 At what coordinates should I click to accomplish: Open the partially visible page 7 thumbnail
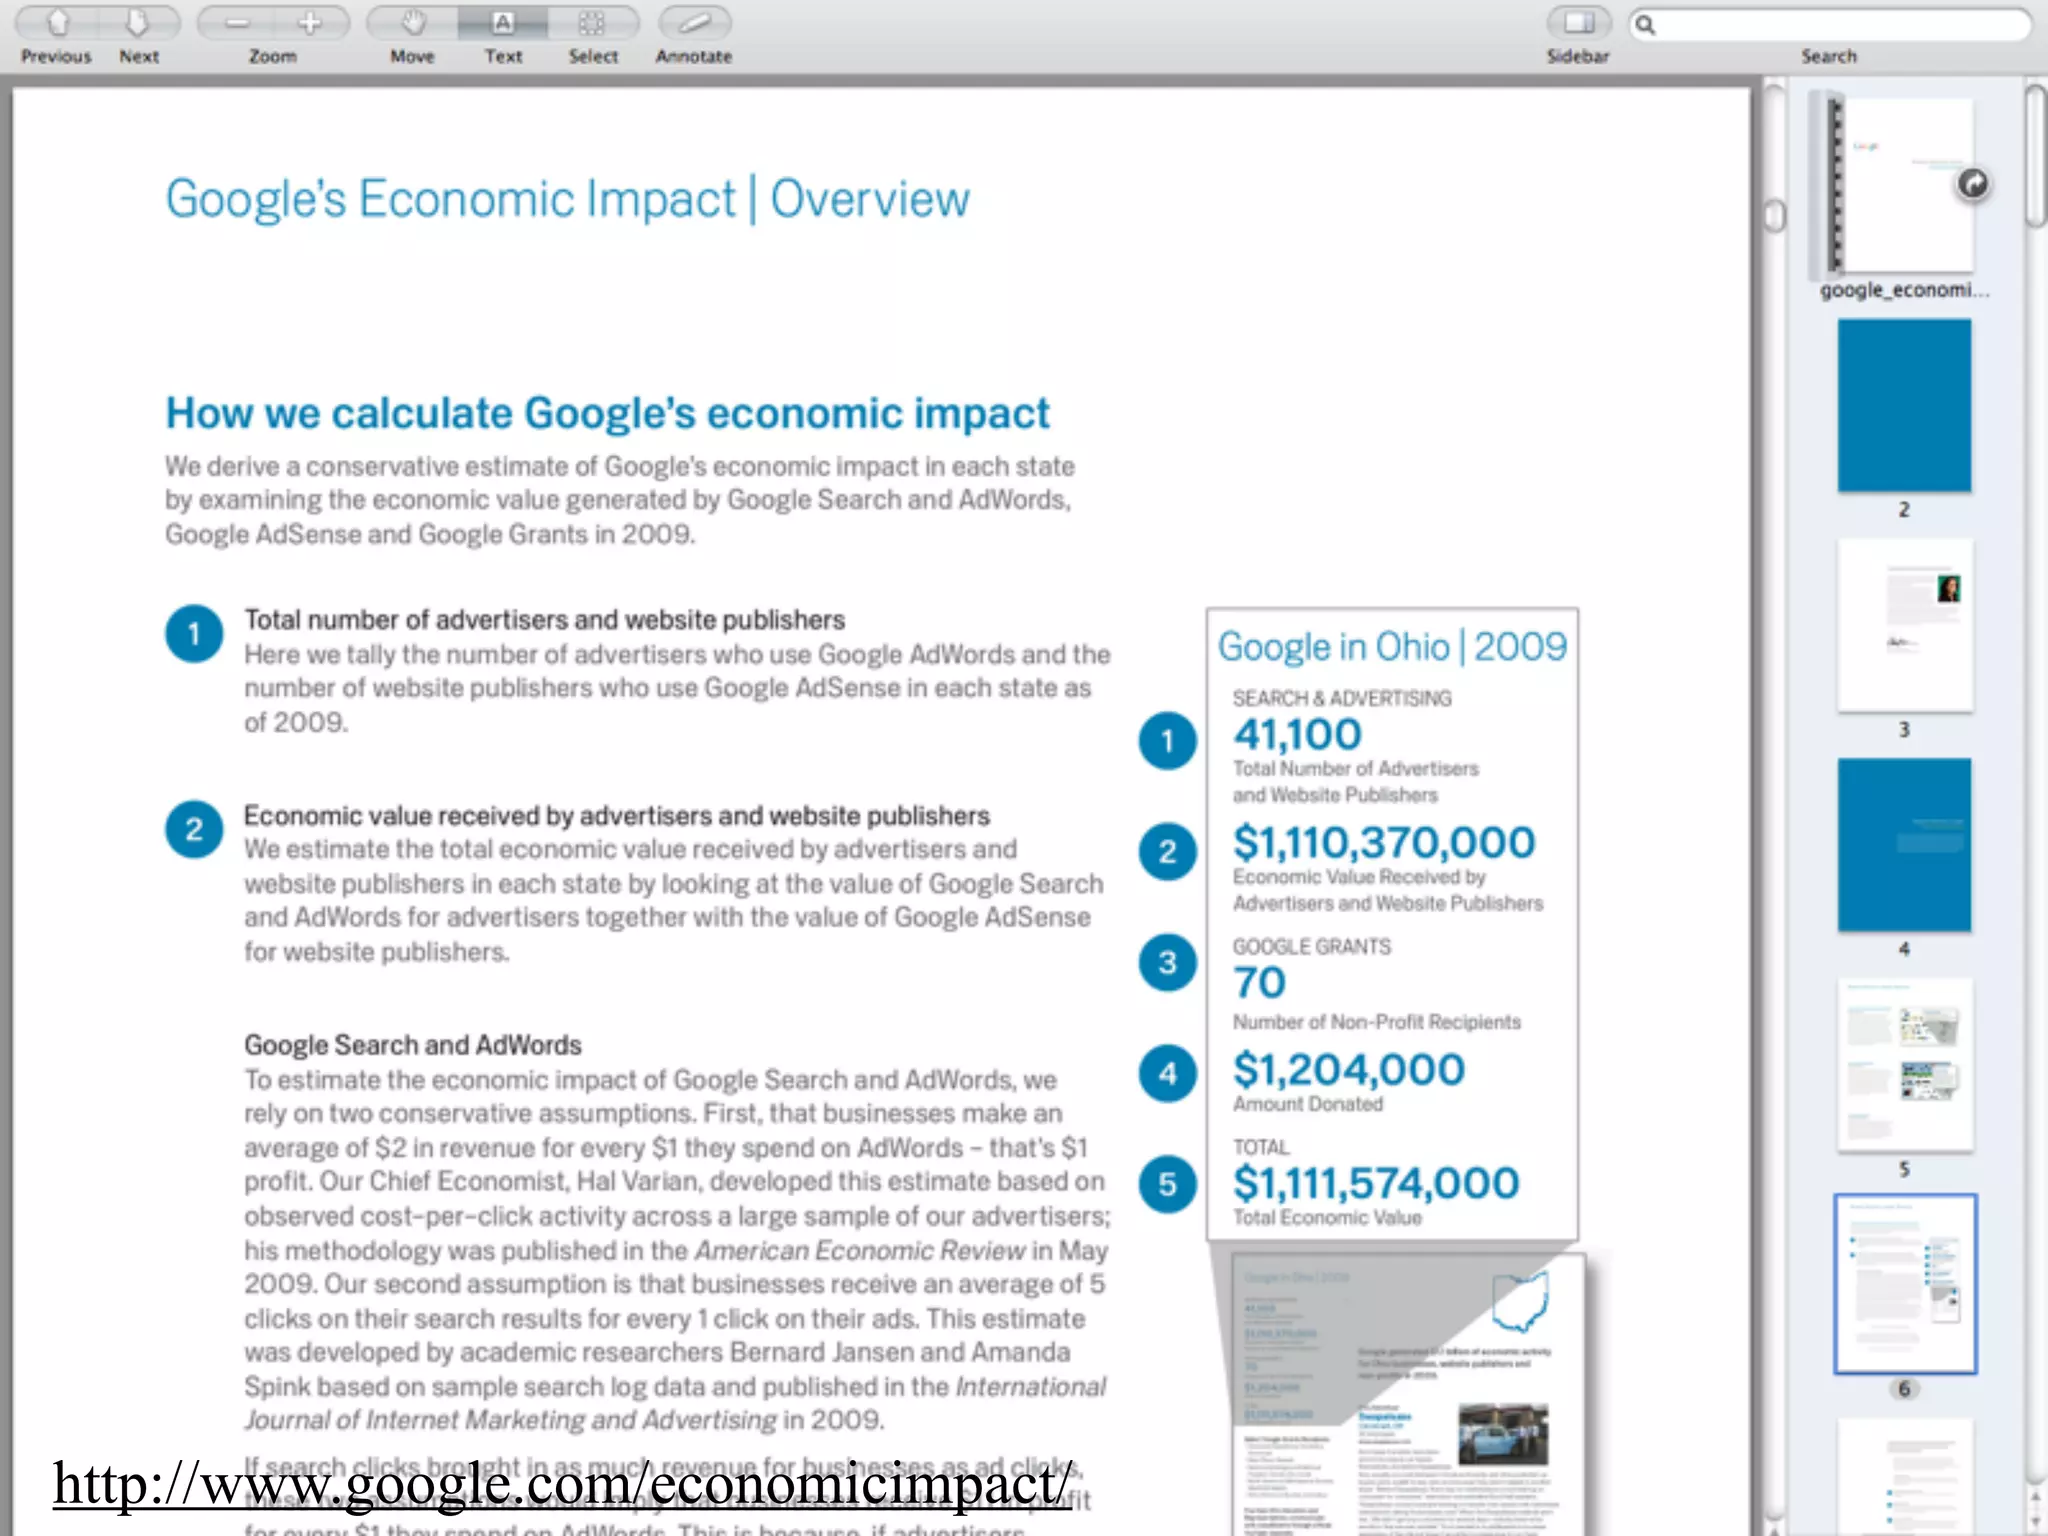(x=1904, y=1477)
